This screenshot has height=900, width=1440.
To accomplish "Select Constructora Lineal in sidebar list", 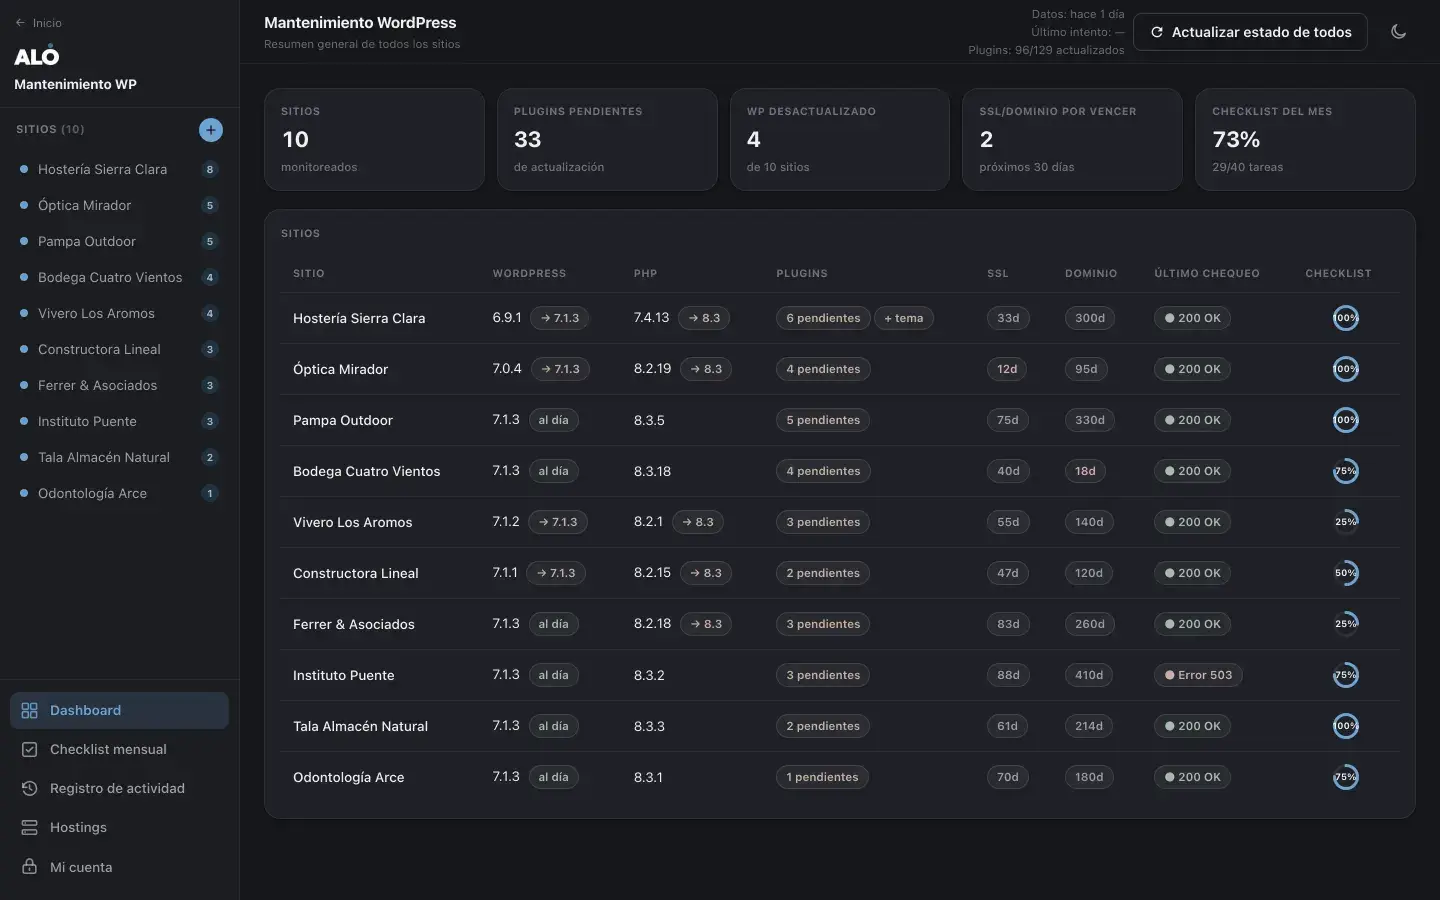I will pos(119,349).
